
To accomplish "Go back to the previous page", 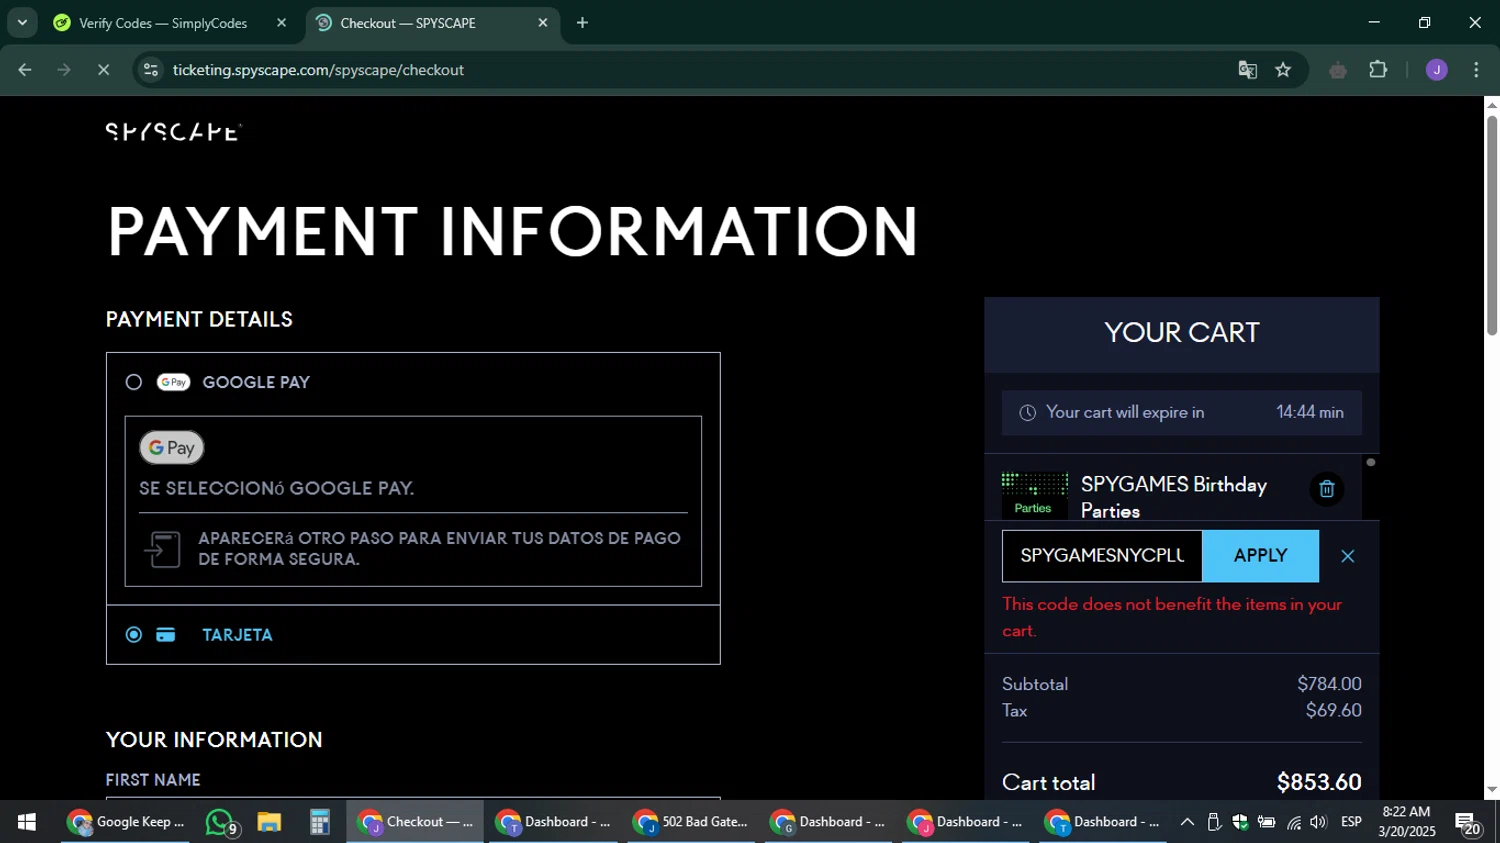I will [x=25, y=70].
